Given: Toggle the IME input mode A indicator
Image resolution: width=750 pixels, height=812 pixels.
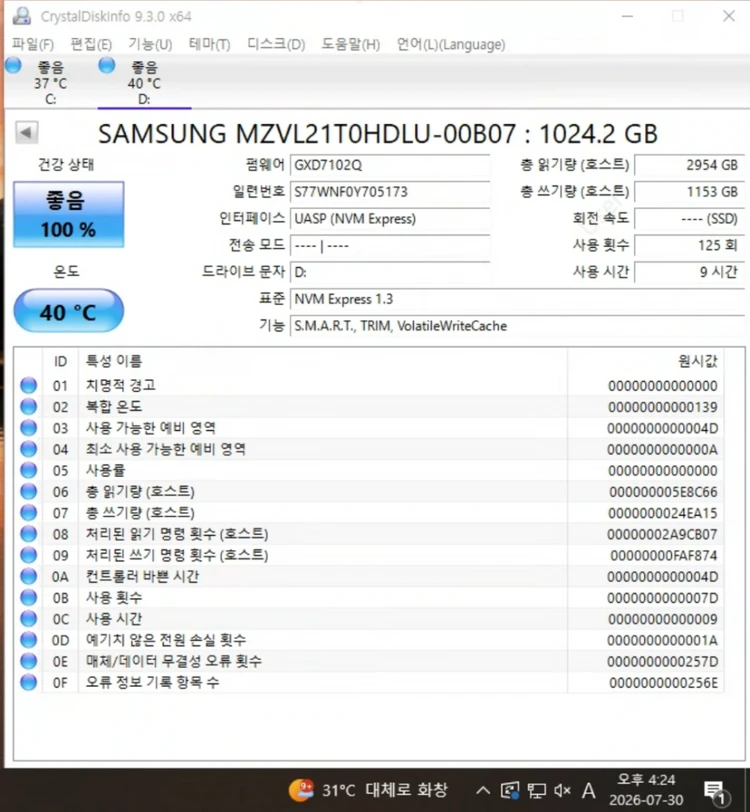Looking at the screenshot, I should point(588,790).
